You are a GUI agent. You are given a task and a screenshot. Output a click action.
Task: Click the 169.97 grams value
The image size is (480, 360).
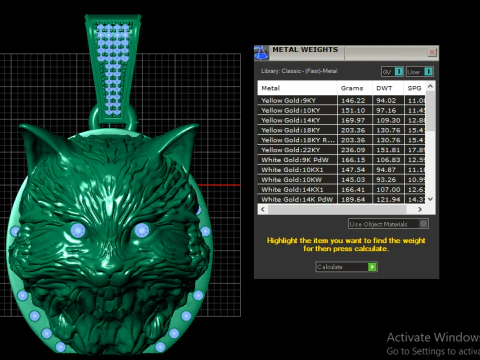coord(353,120)
